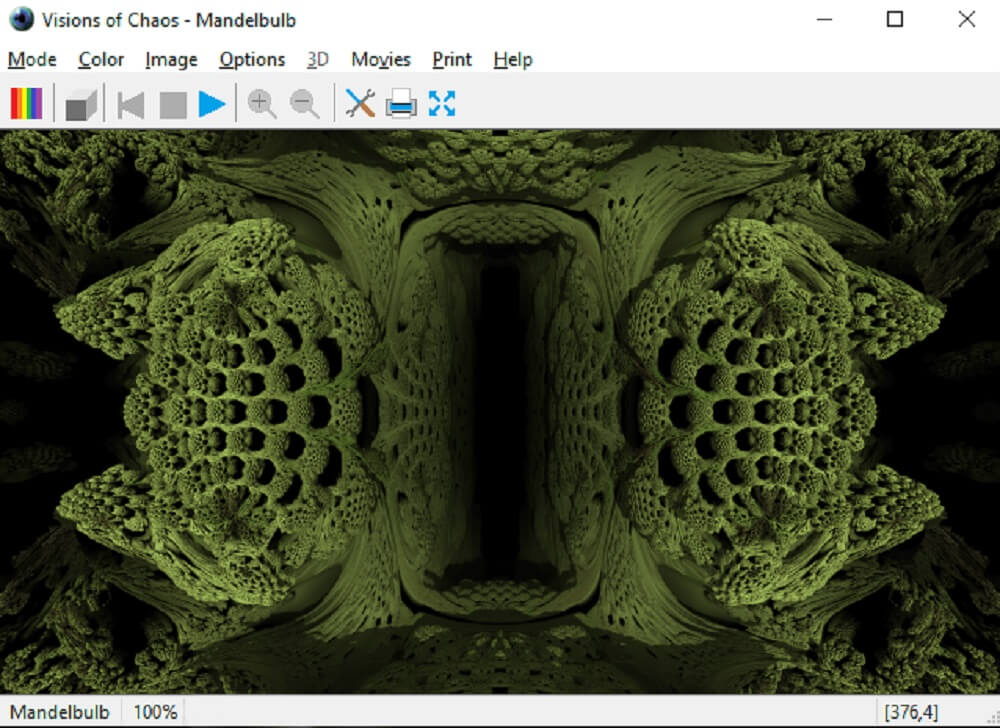
Task: Click the Visions of Chaos title bar icon
Action: point(21,19)
